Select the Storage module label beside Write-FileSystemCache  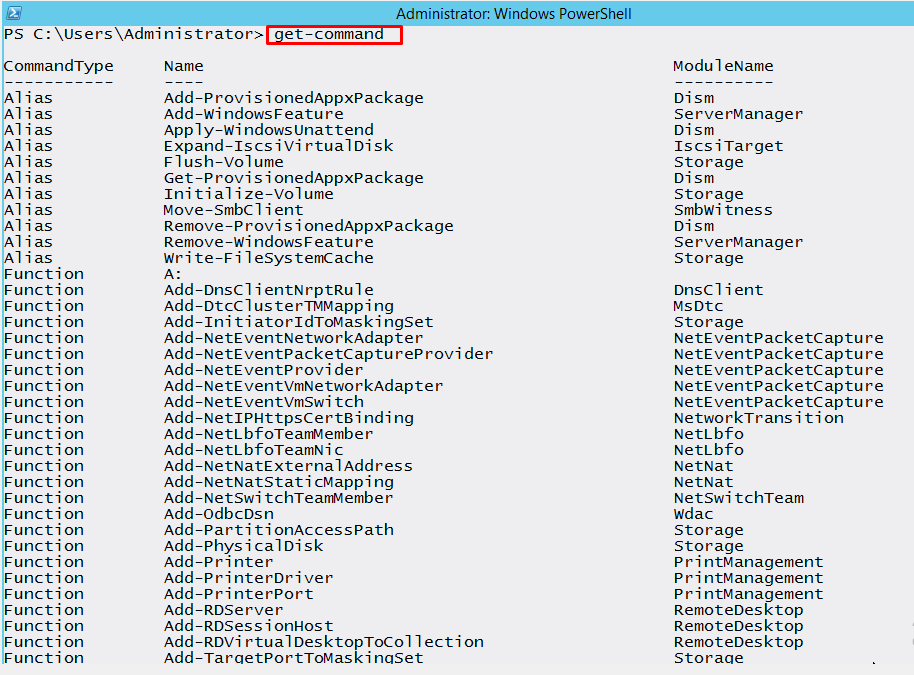(708, 257)
